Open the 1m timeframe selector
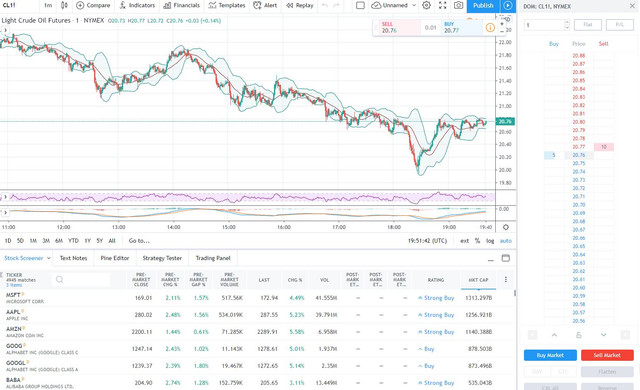This screenshot has height=390, width=640. pos(48,5)
